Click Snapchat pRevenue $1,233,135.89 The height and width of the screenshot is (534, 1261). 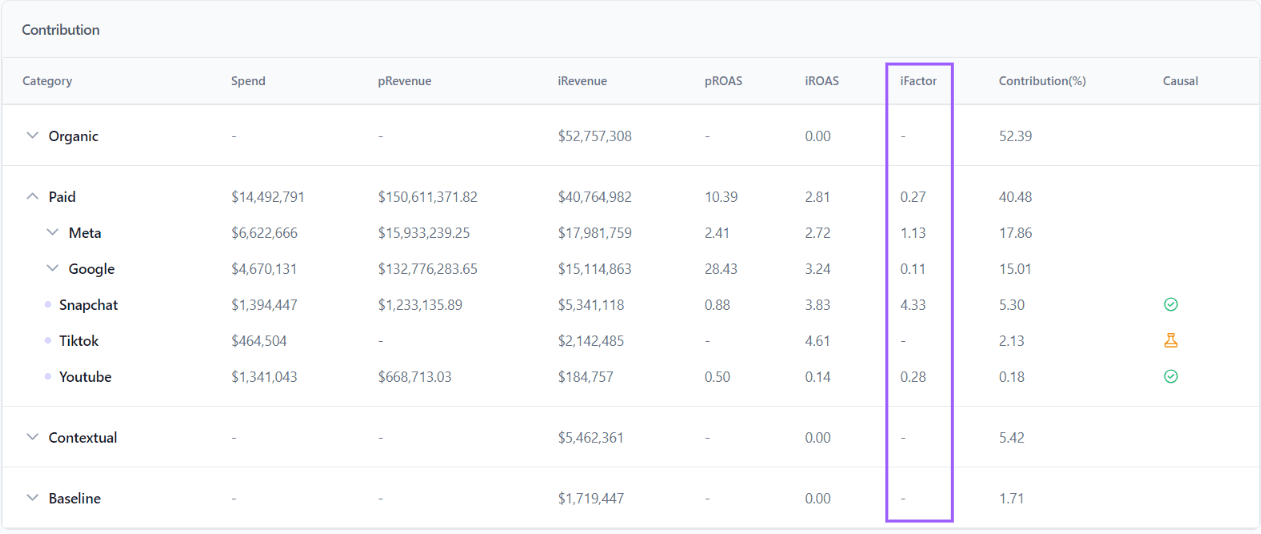click(420, 305)
